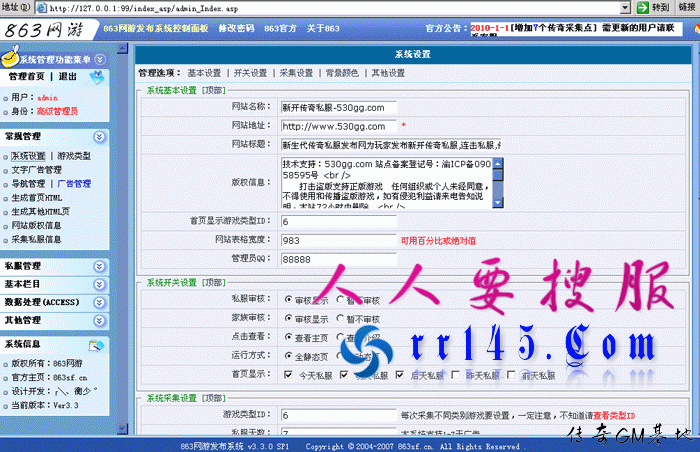Collapse the 常规管理 section
This screenshot has height=452, width=700.
(x=99, y=136)
